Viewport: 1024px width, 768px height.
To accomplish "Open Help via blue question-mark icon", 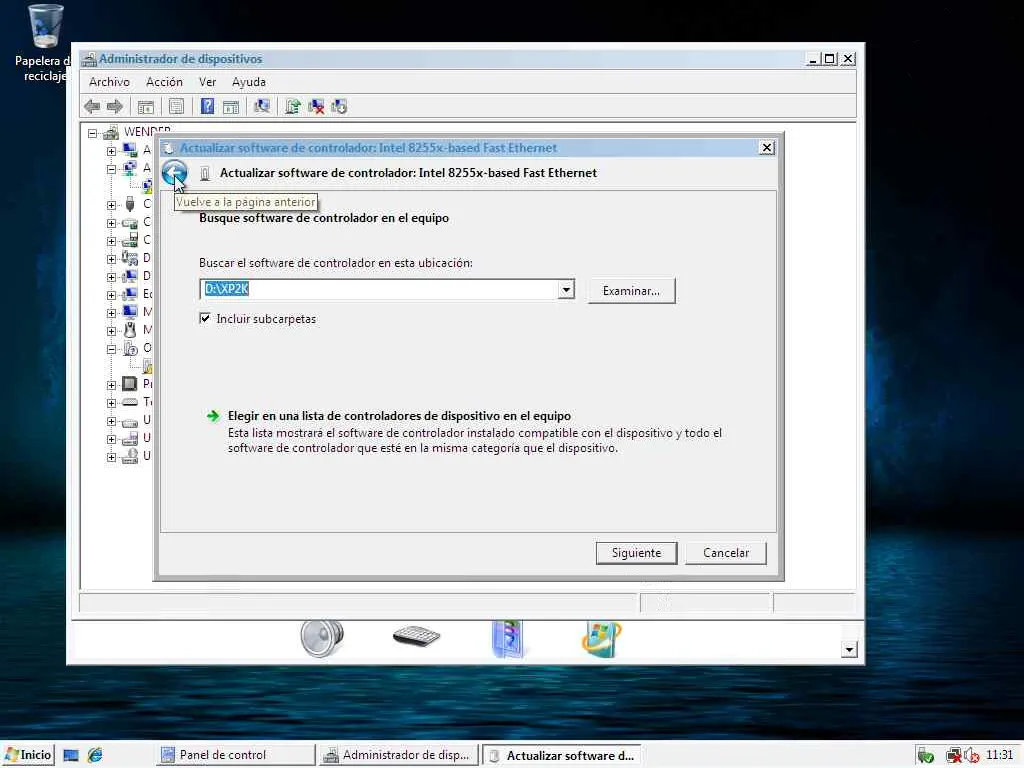I will click(x=207, y=106).
